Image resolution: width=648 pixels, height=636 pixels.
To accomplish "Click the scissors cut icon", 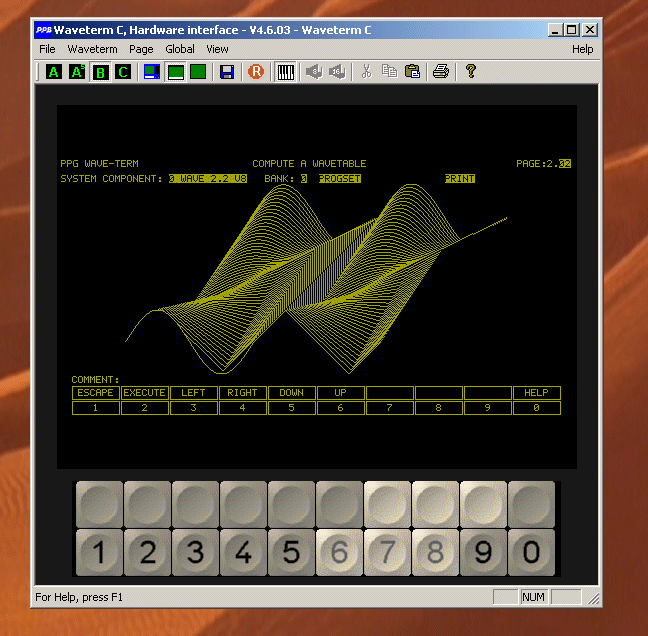I will pyautogui.click(x=366, y=72).
